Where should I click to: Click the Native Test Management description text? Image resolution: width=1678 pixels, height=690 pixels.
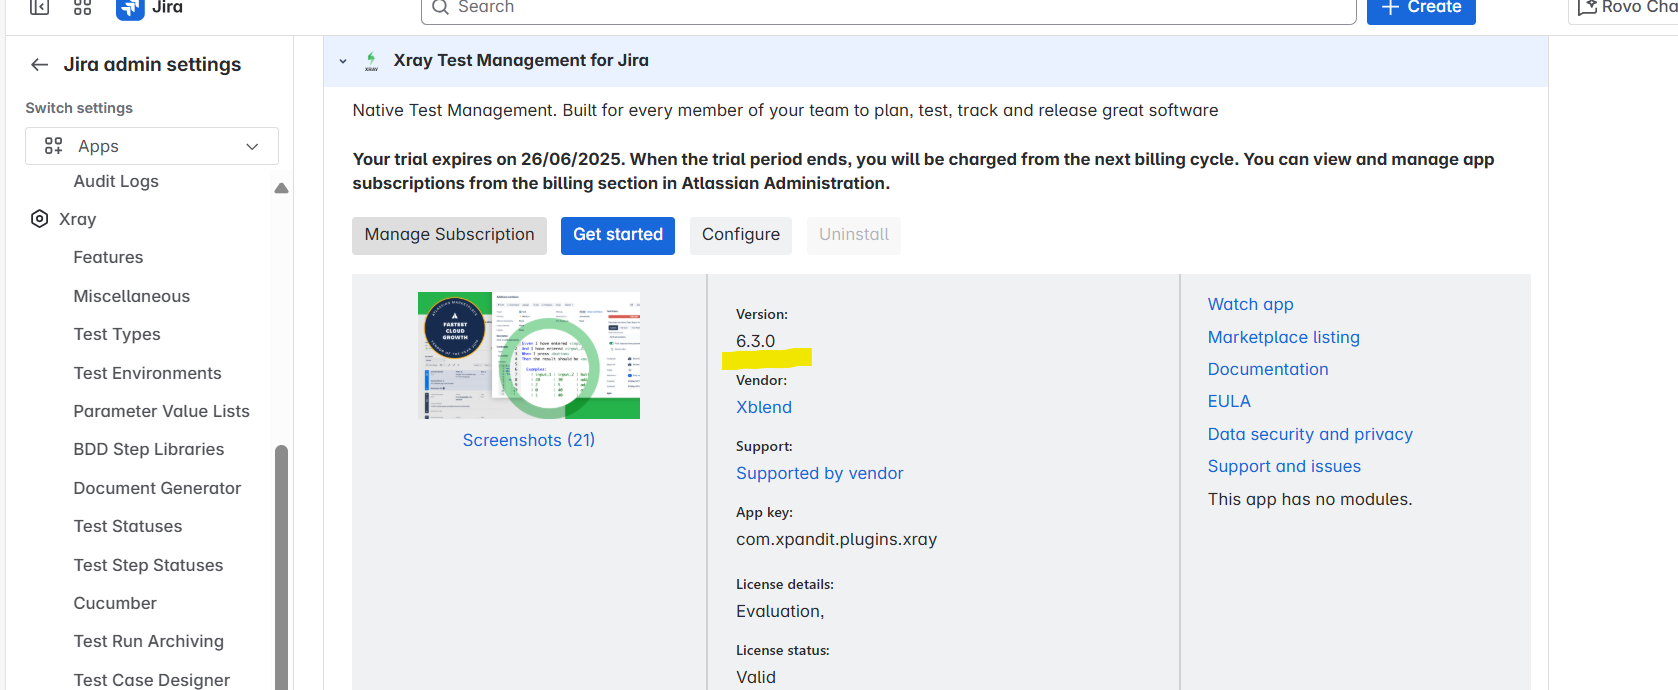pyautogui.click(x=785, y=110)
